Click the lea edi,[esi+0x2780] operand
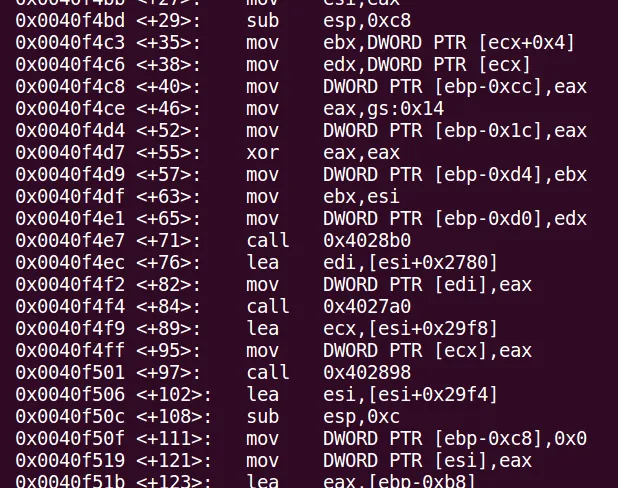 point(410,263)
